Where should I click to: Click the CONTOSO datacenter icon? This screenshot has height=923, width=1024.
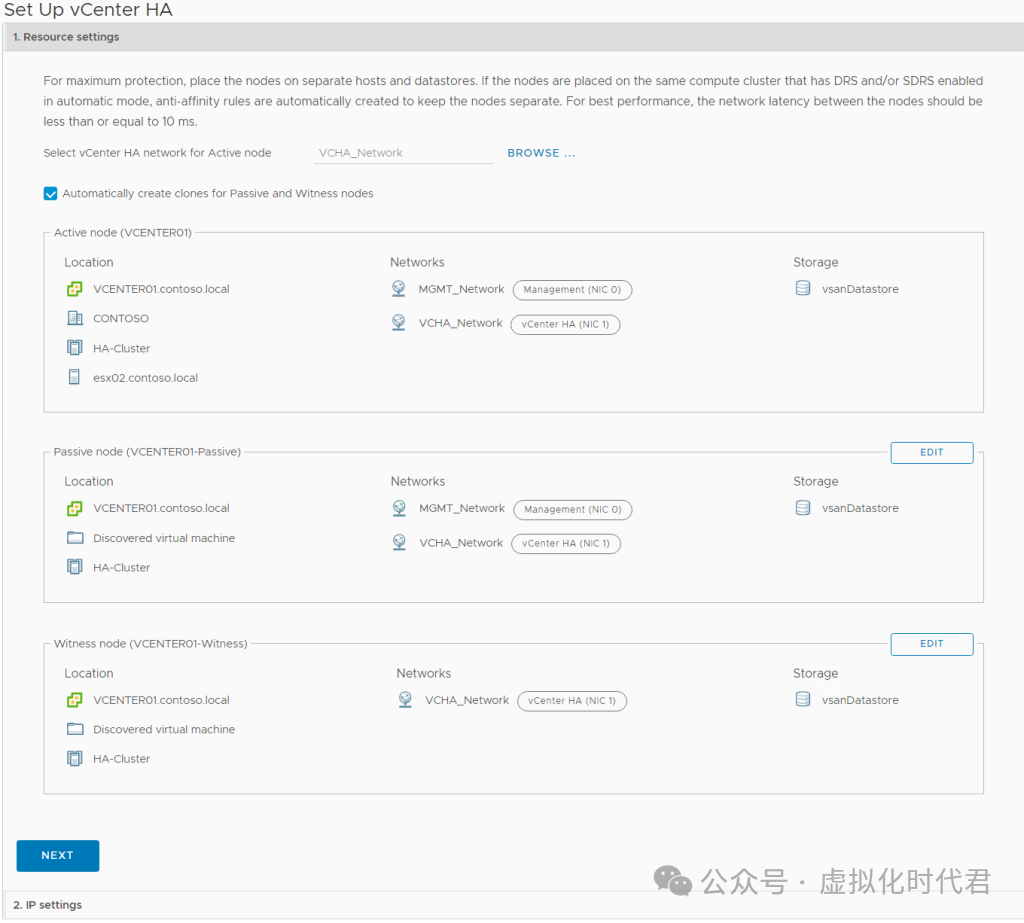(x=74, y=319)
